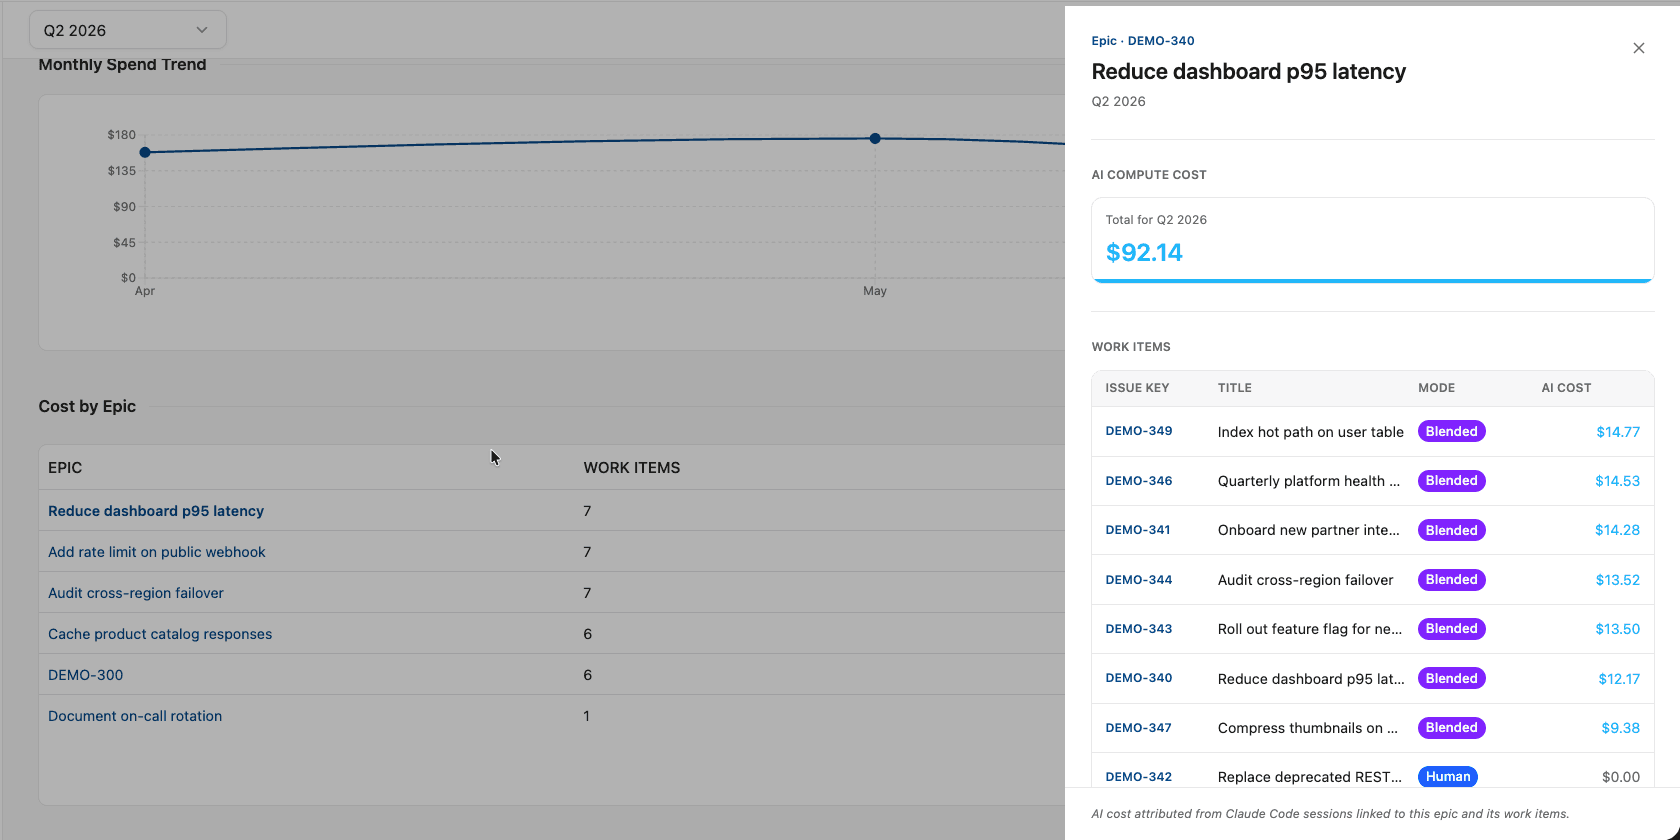Open issue DEMO-342 link
This screenshot has width=1680, height=840.
1138,777
